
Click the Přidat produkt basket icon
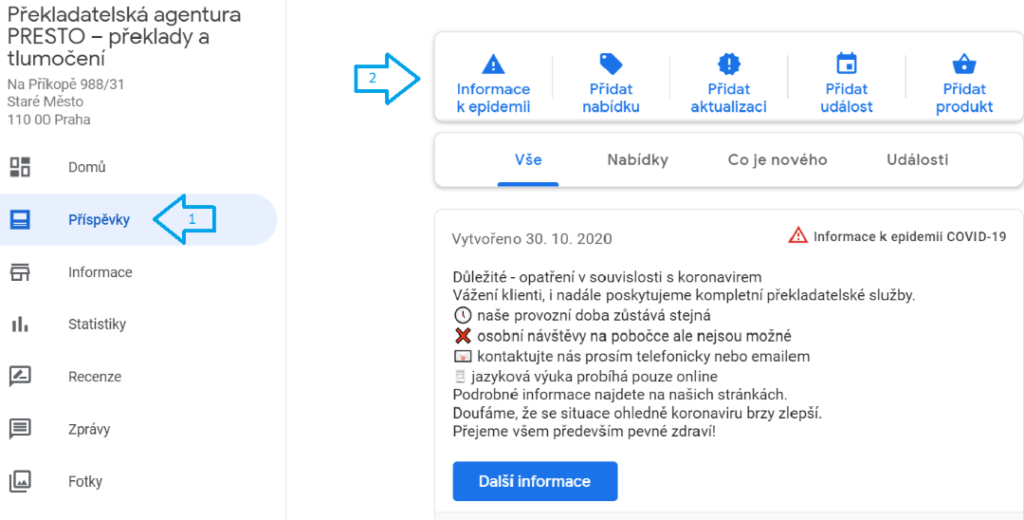pyautogui.click(x=964, y=64)
